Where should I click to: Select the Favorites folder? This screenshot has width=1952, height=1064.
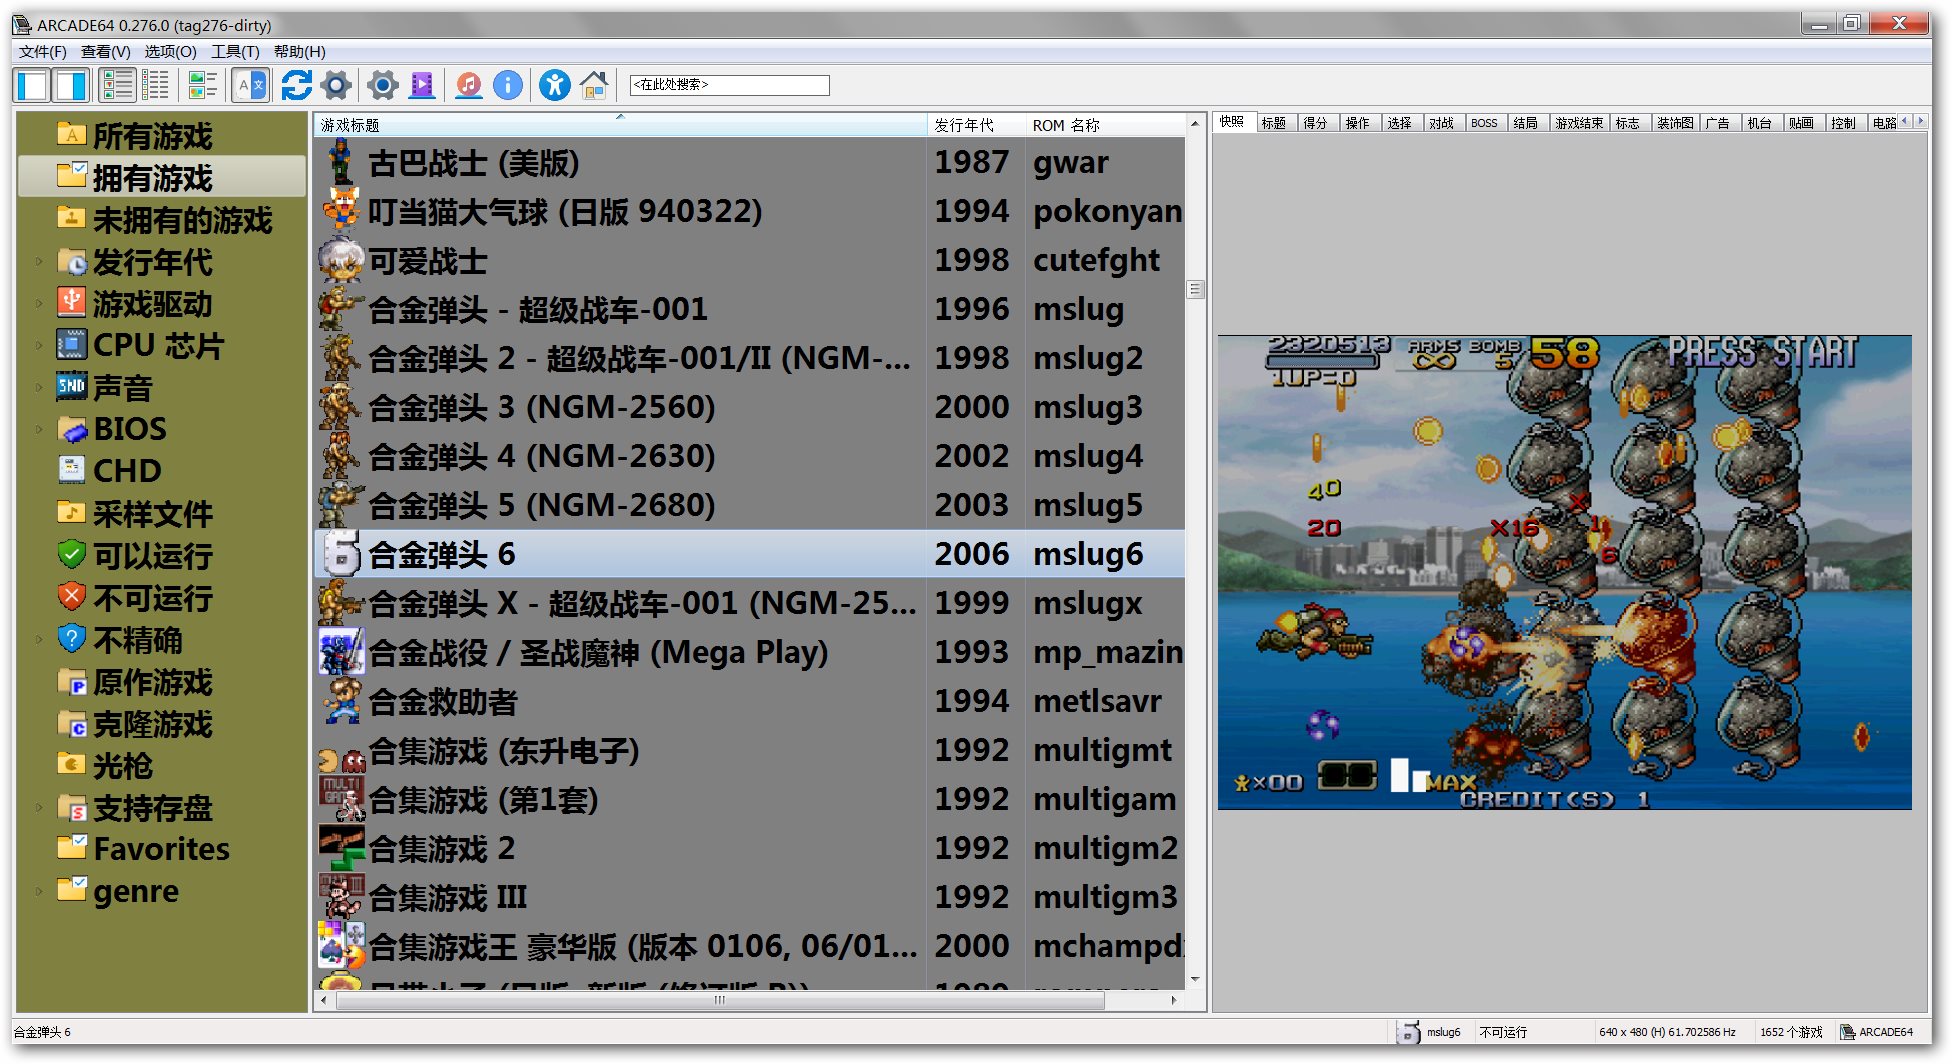161,848
